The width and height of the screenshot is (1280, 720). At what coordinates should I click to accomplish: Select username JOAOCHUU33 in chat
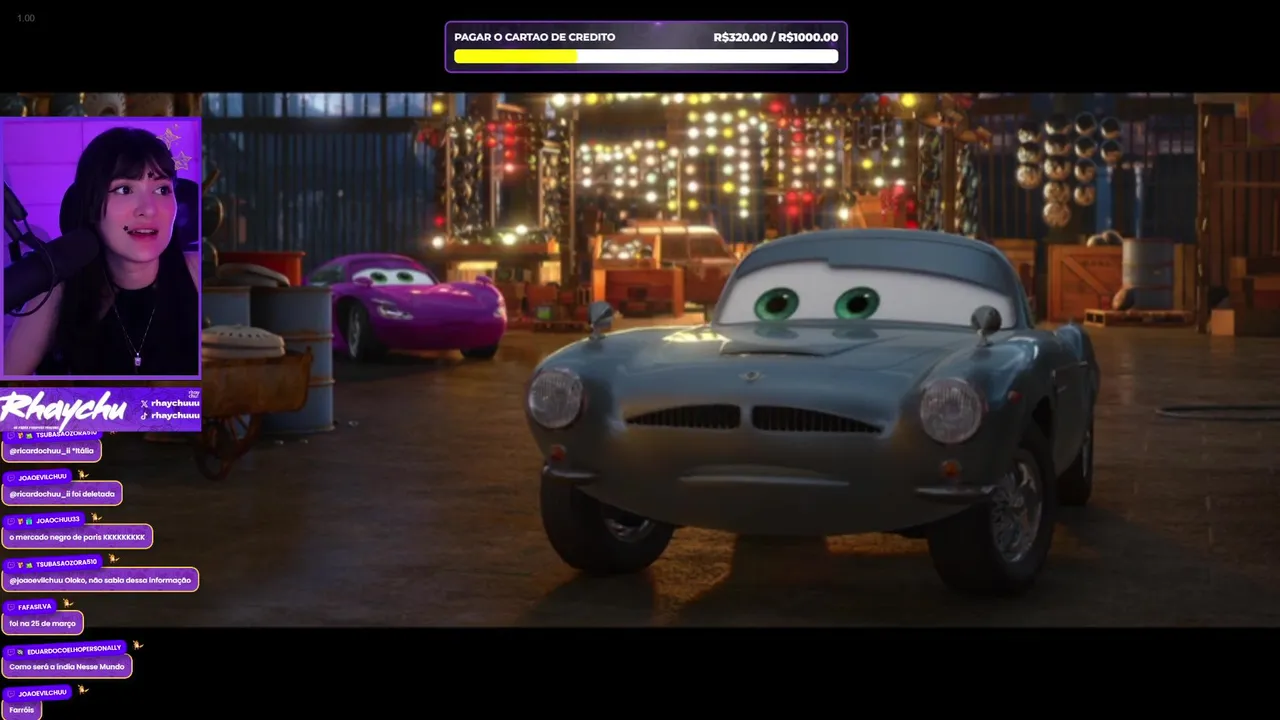[58, 520]
